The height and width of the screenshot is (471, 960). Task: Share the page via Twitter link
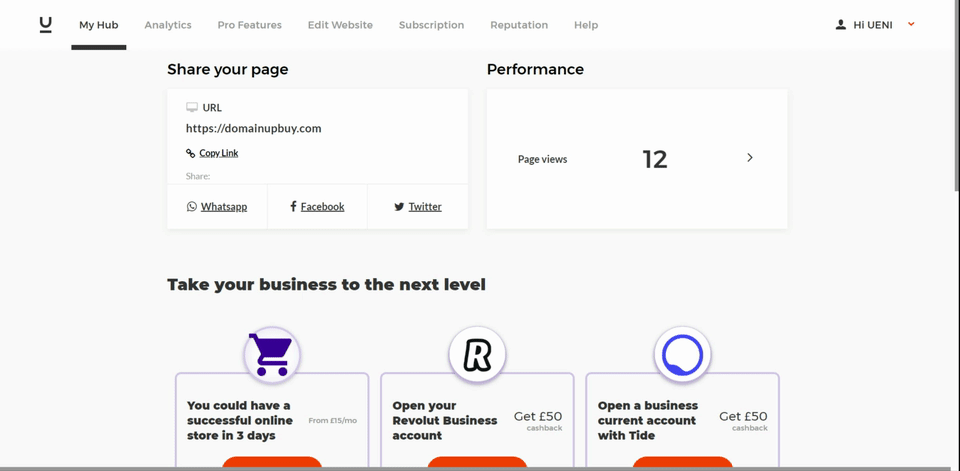(425, 207)
